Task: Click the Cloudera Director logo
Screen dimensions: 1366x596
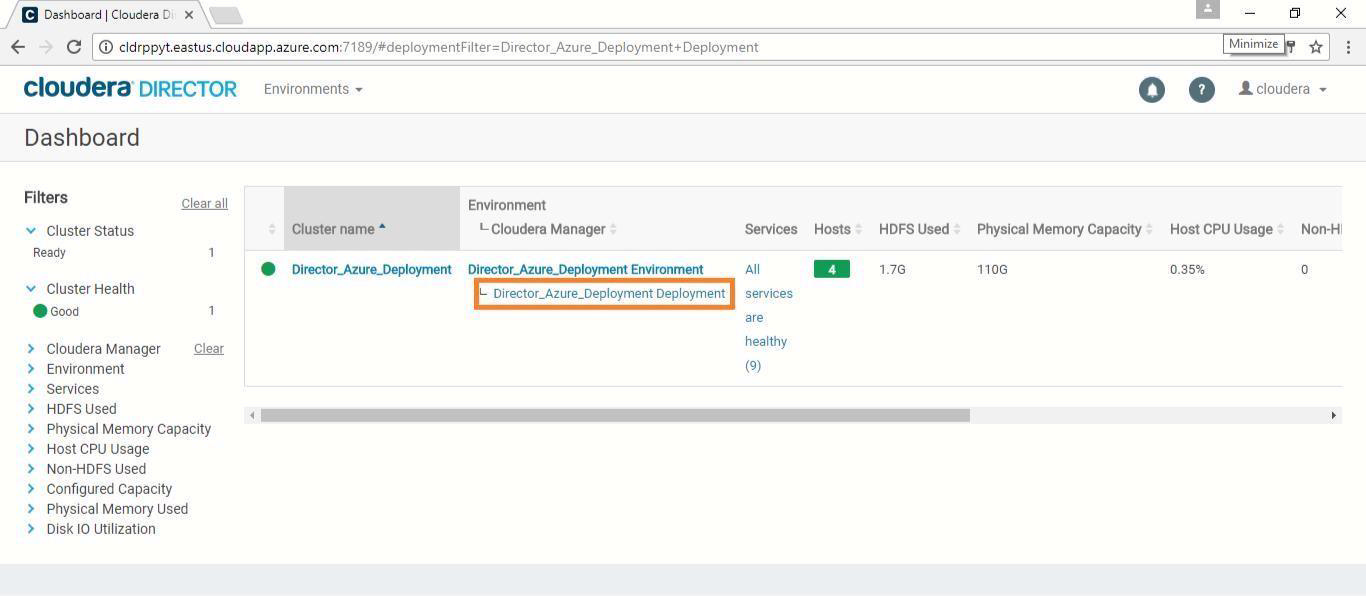Action: pos(130,88)
